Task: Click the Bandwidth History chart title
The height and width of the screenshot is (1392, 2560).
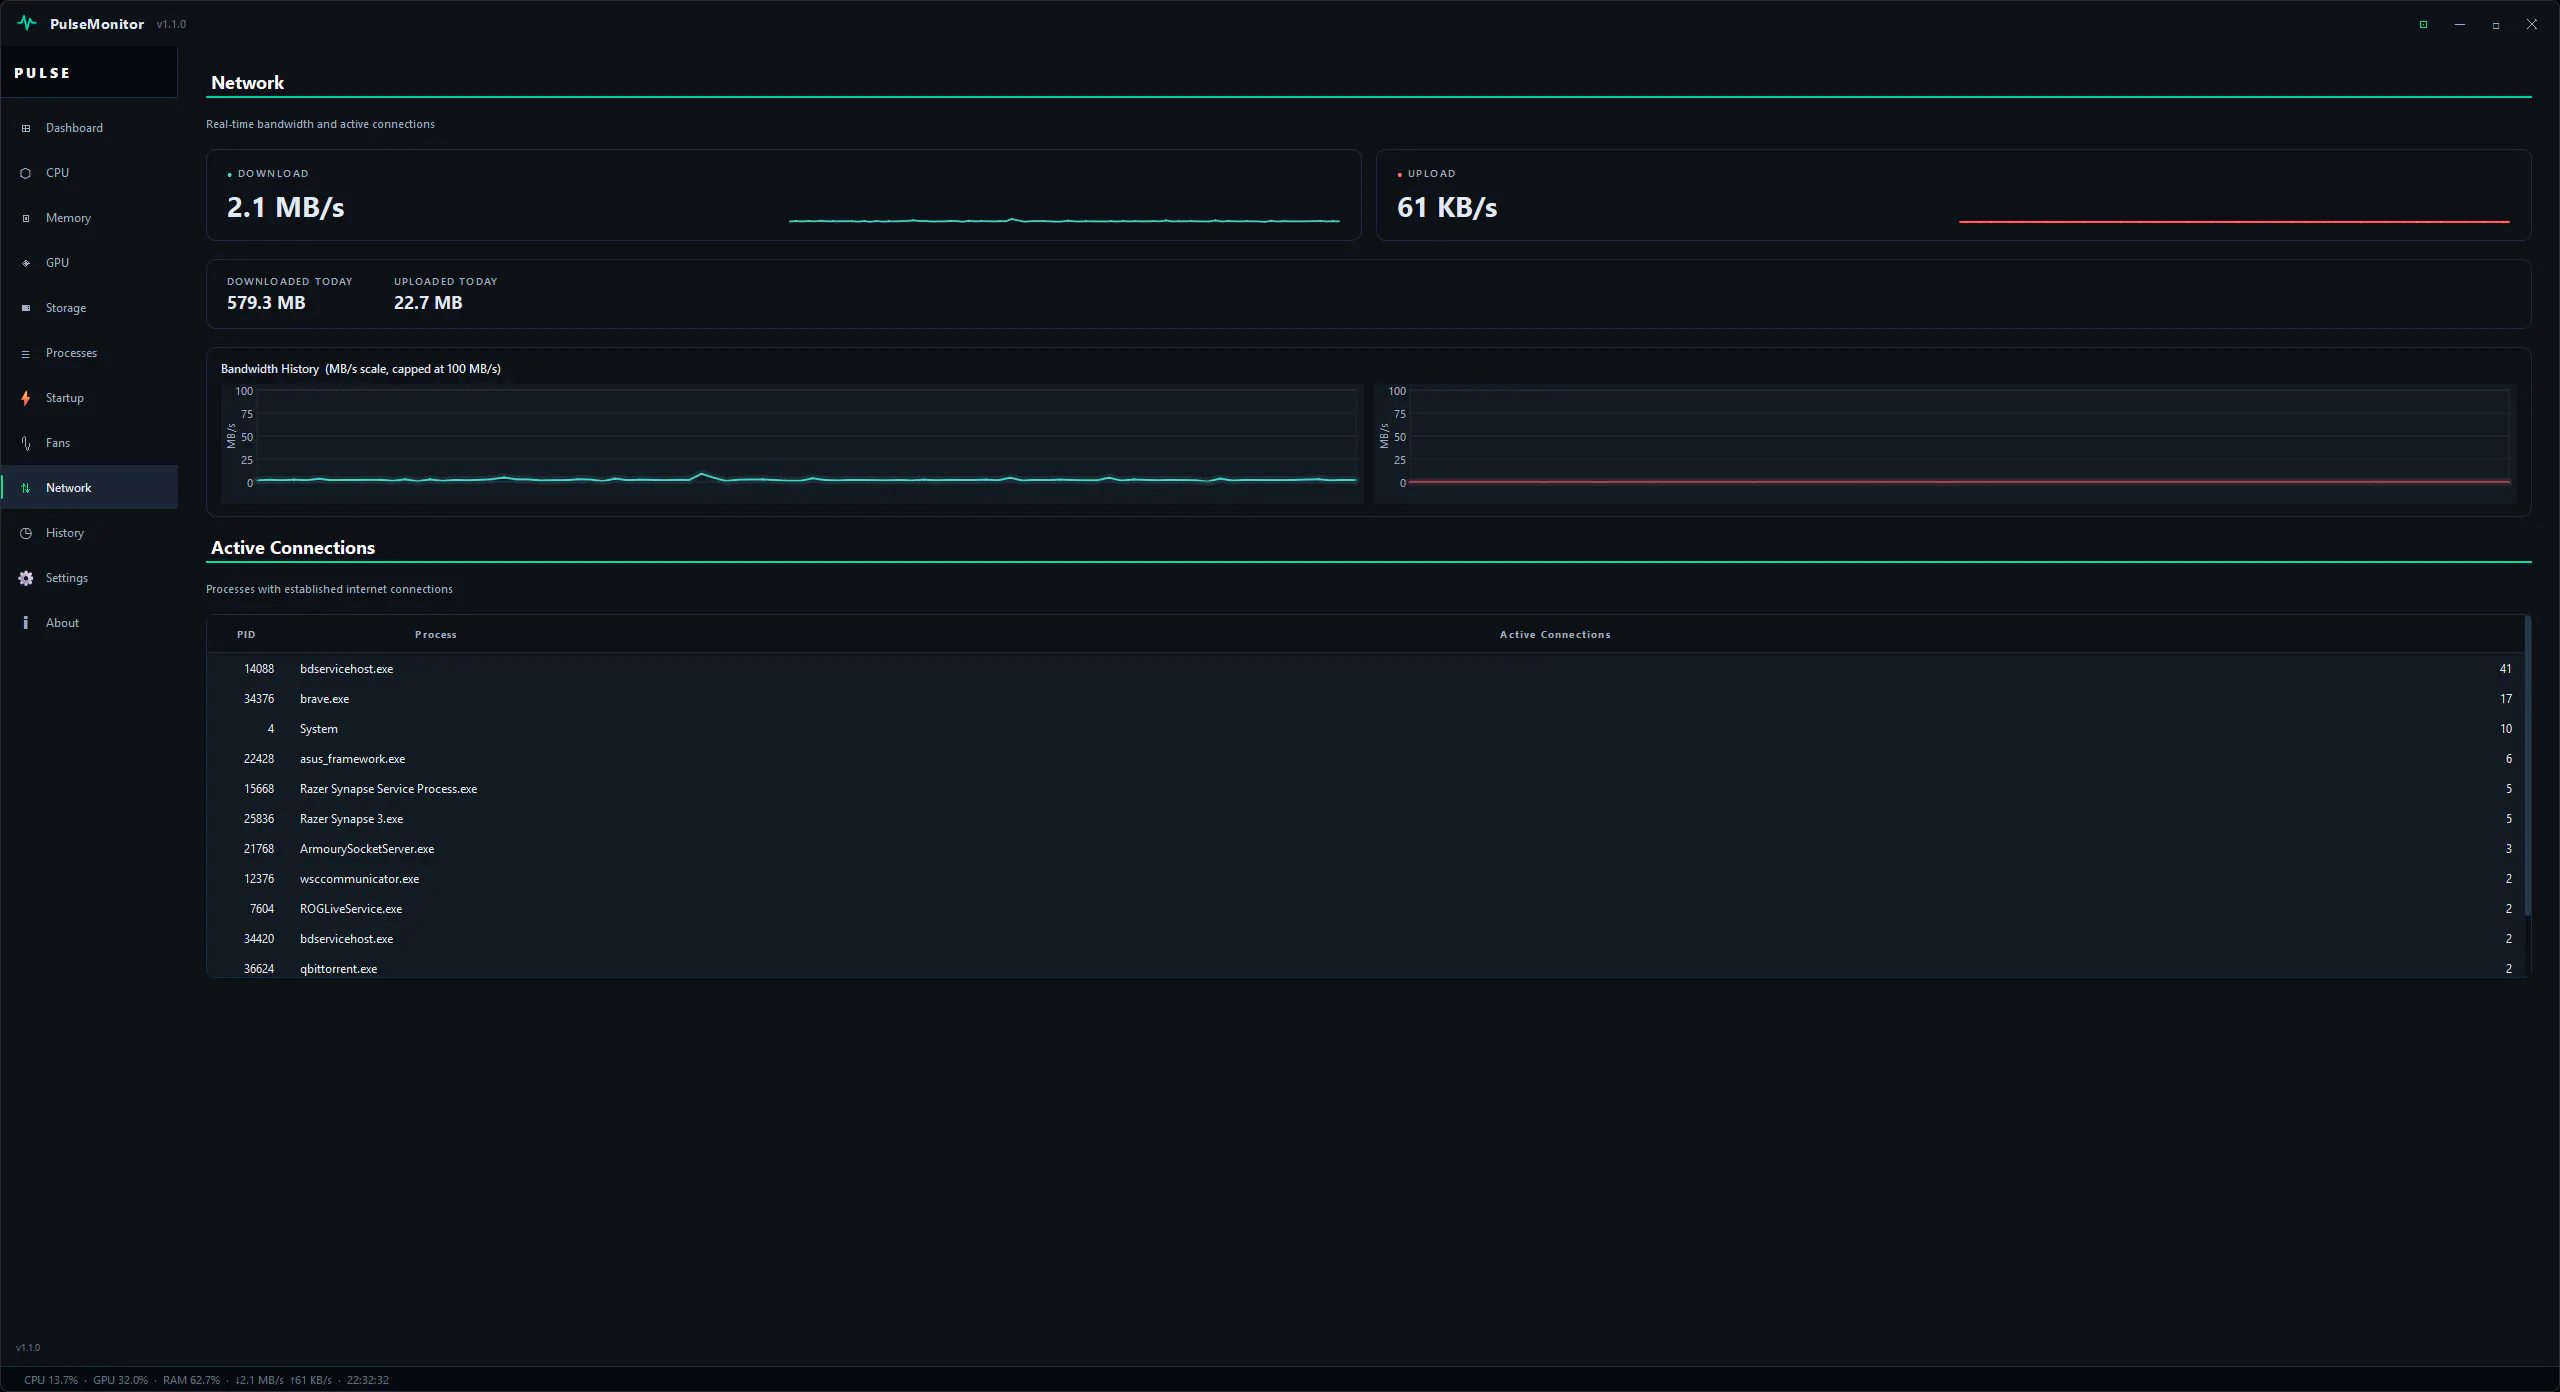Action: pyautogui.click(x=361, y=369)
